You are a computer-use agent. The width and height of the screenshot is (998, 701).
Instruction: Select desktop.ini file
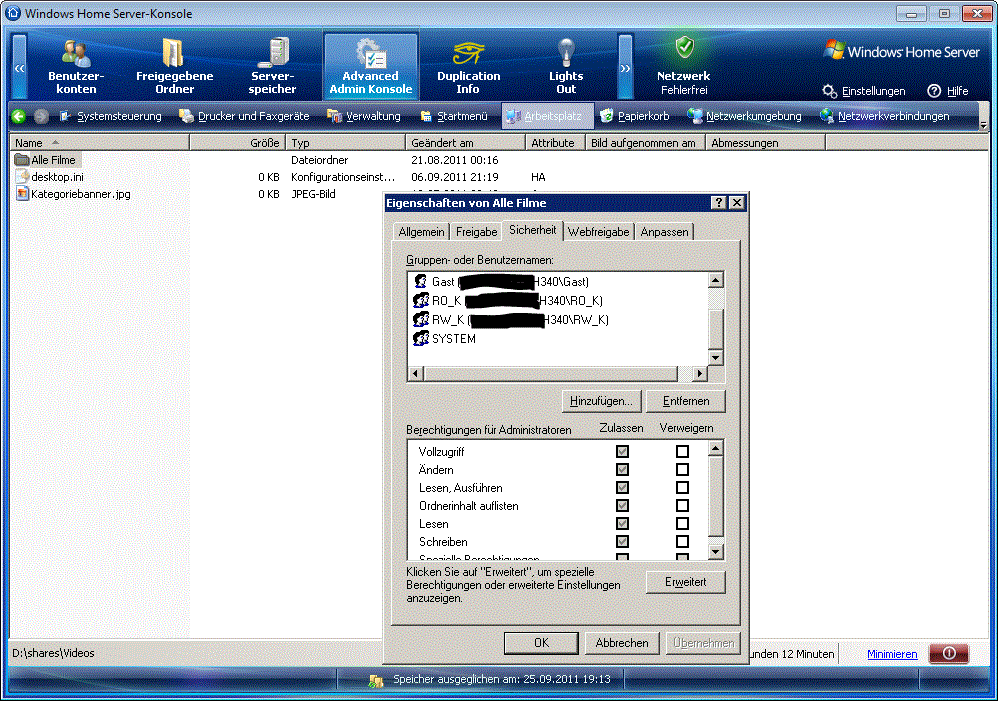(x=50, y=177)
